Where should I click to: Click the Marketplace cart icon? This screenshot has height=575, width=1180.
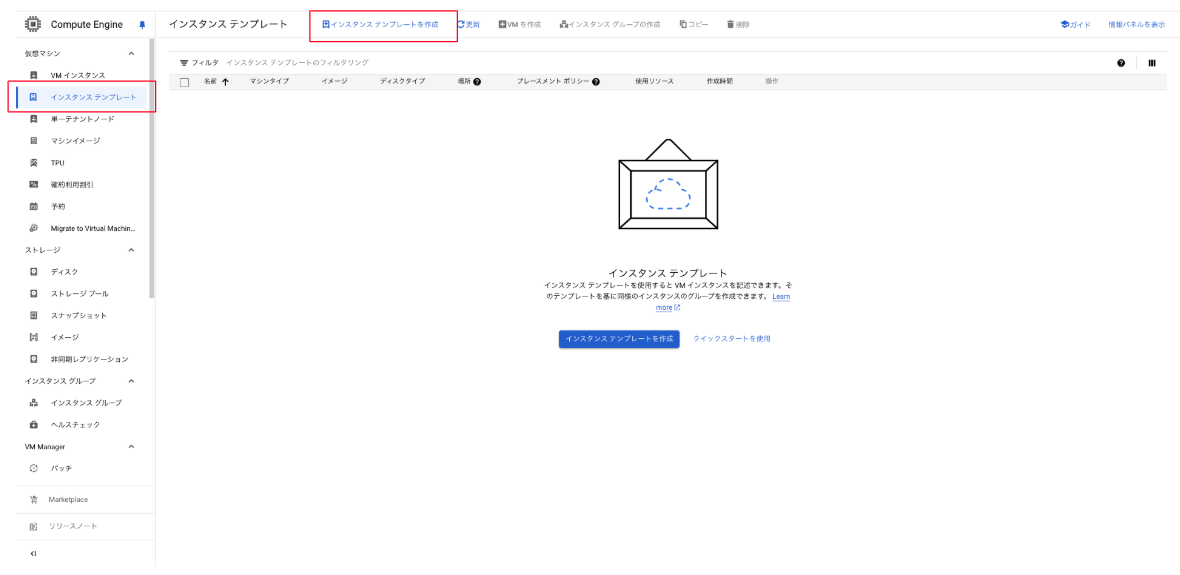click(33, 500)
